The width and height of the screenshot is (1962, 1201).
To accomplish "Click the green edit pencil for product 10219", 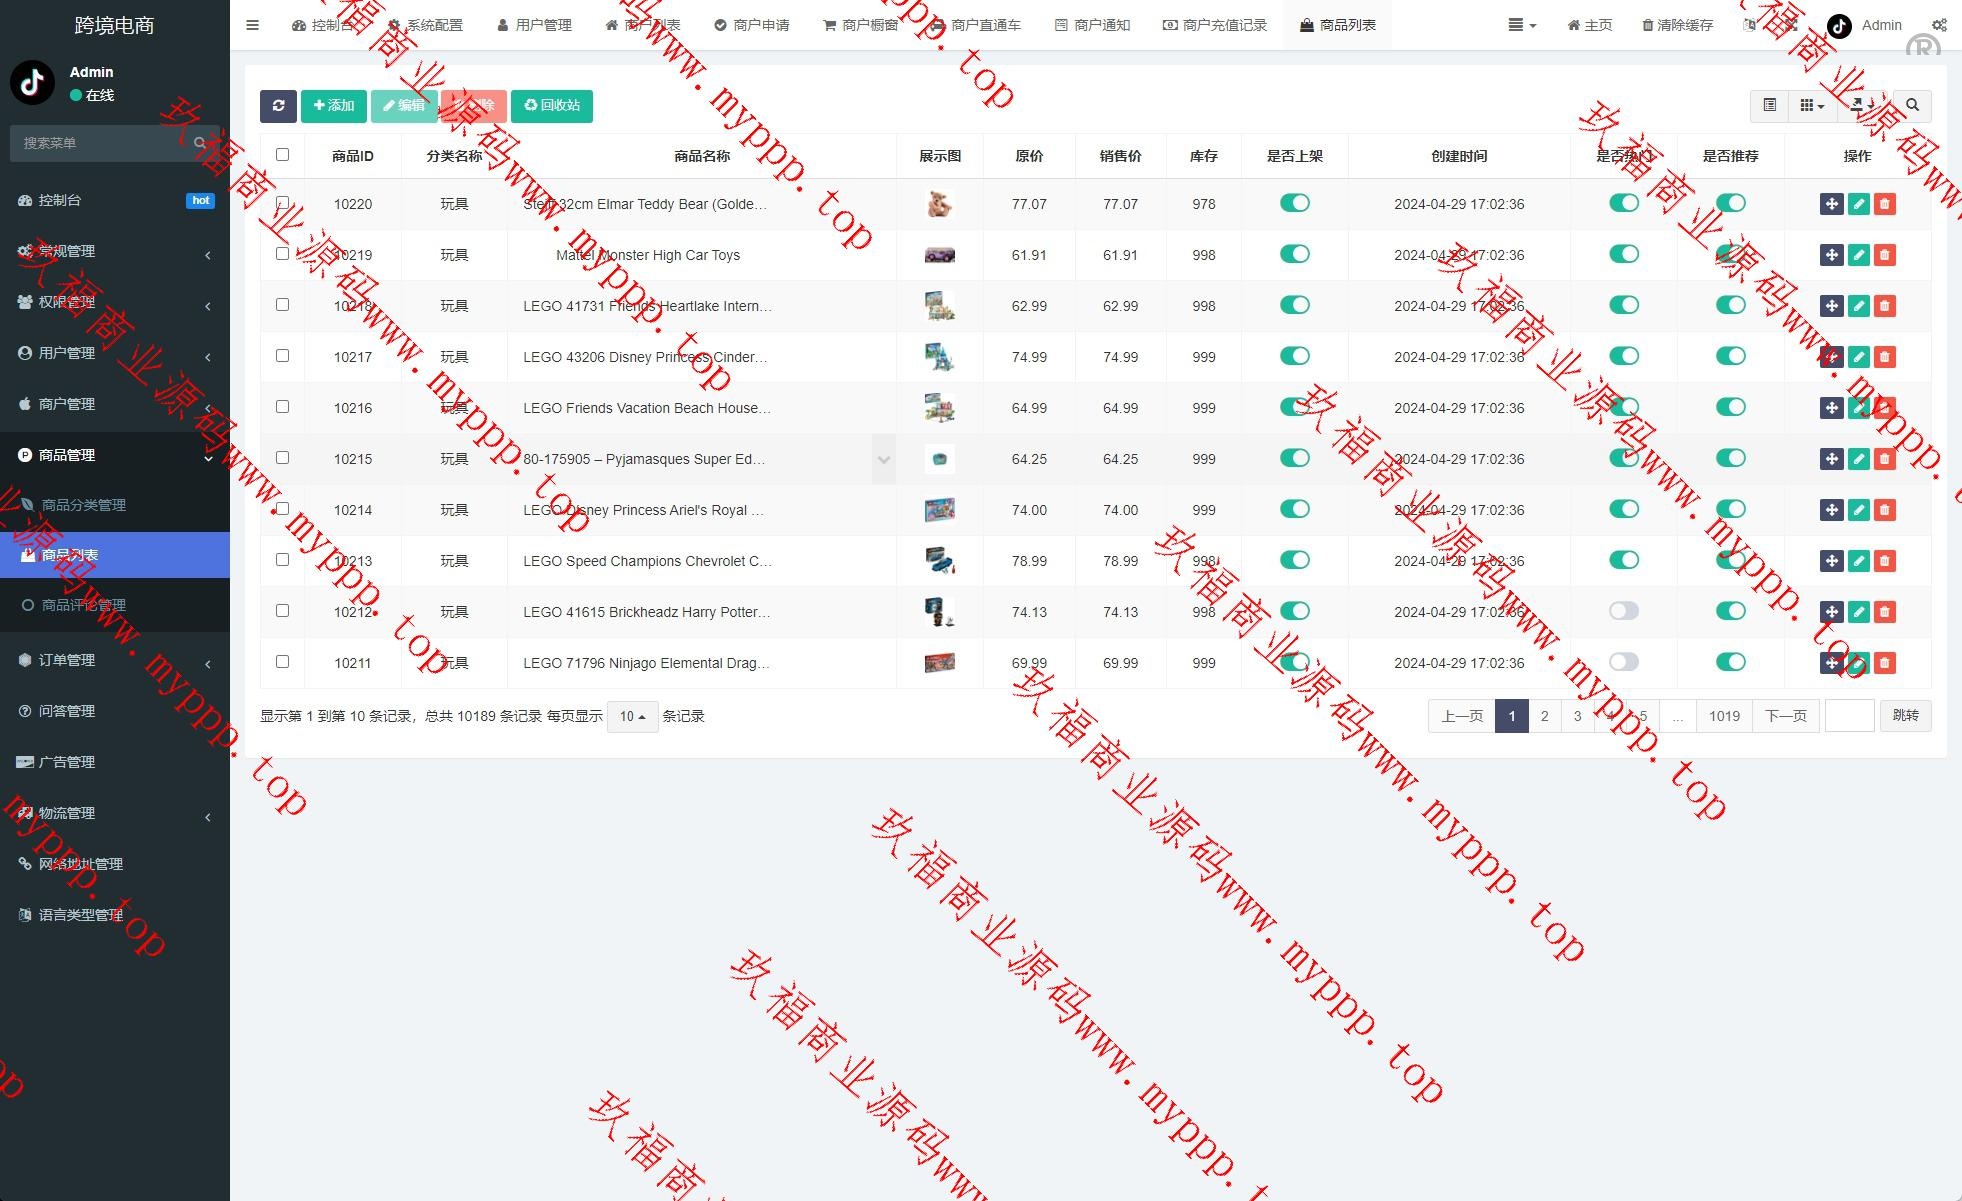I will (x=1858, y=255).
